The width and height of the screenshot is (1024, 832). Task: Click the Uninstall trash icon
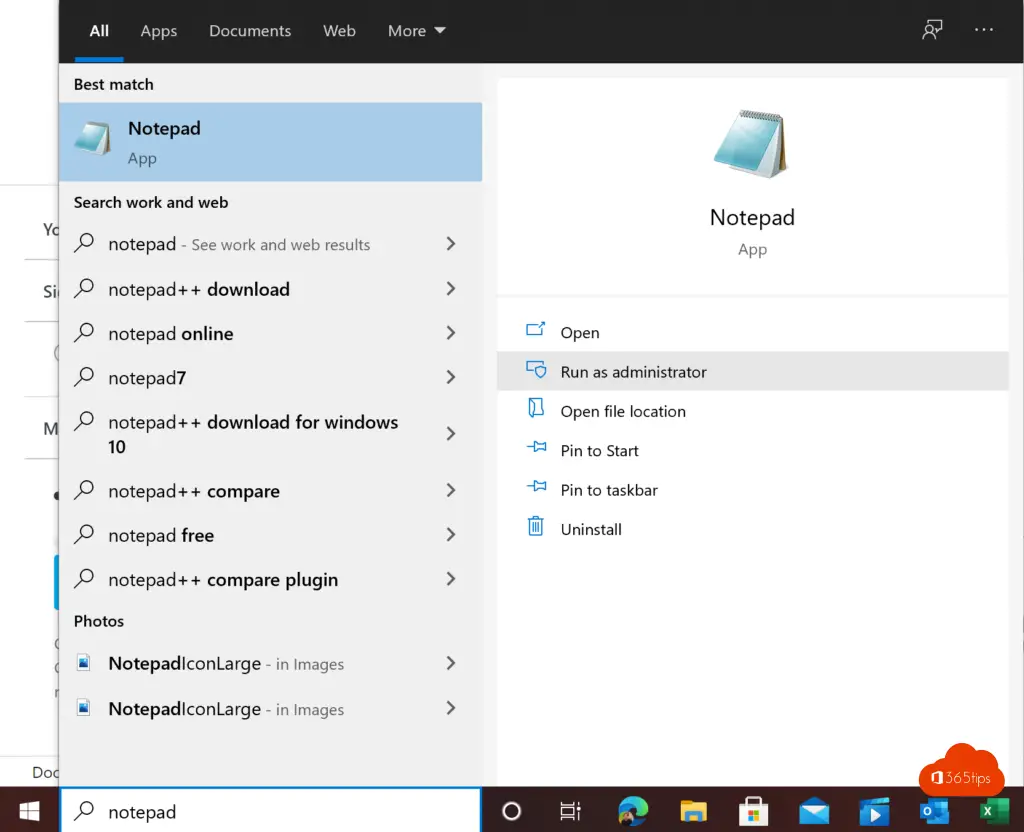pyautogui.click(x=536, y=526)
